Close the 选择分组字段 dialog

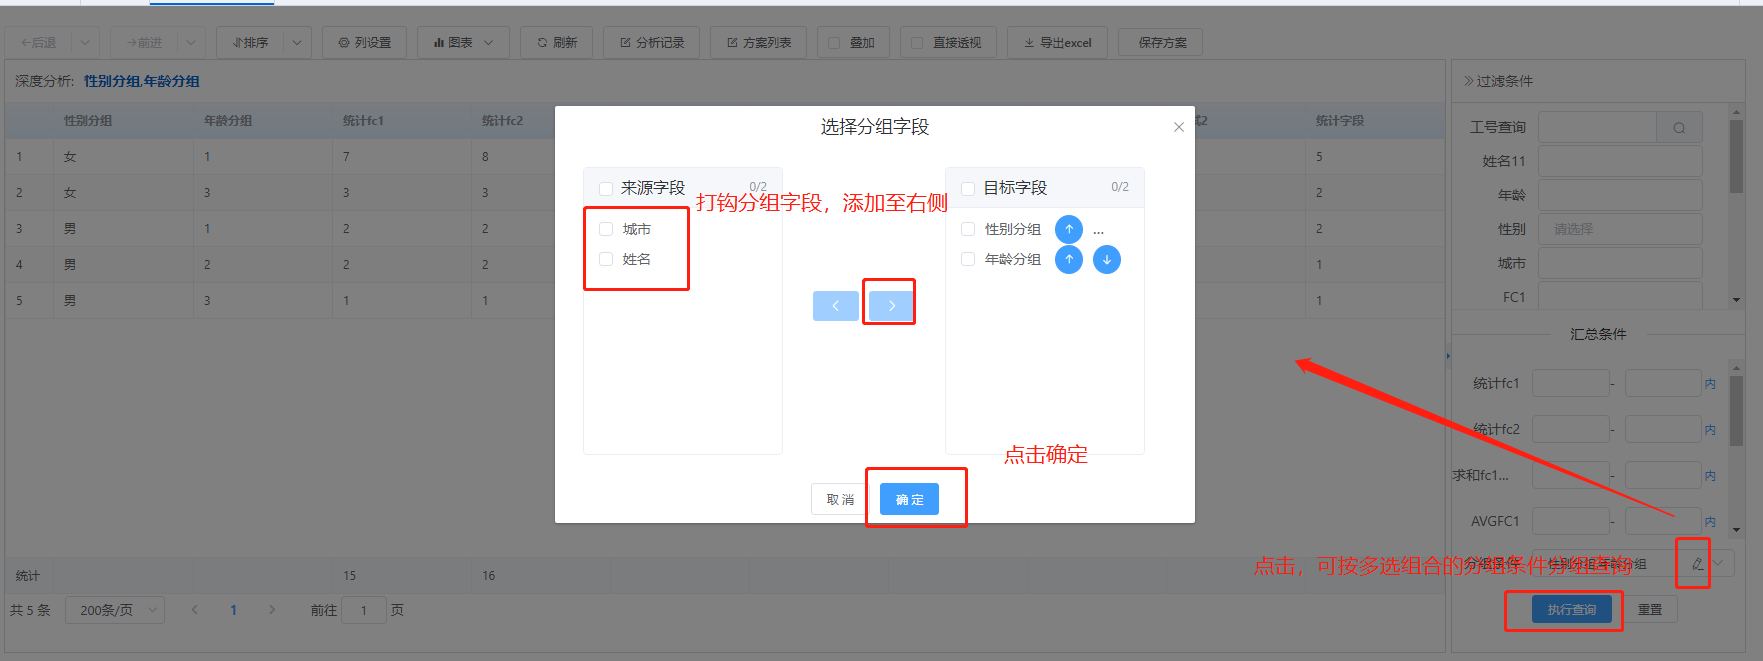[1179, 127]
